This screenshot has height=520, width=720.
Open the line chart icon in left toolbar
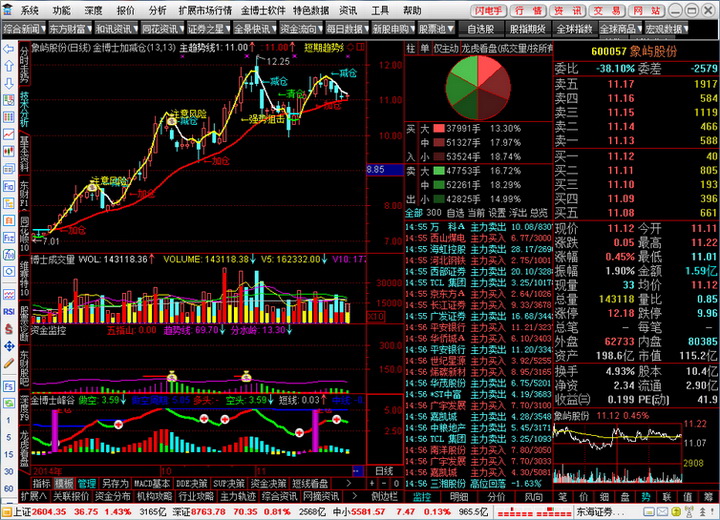[8, 134]
